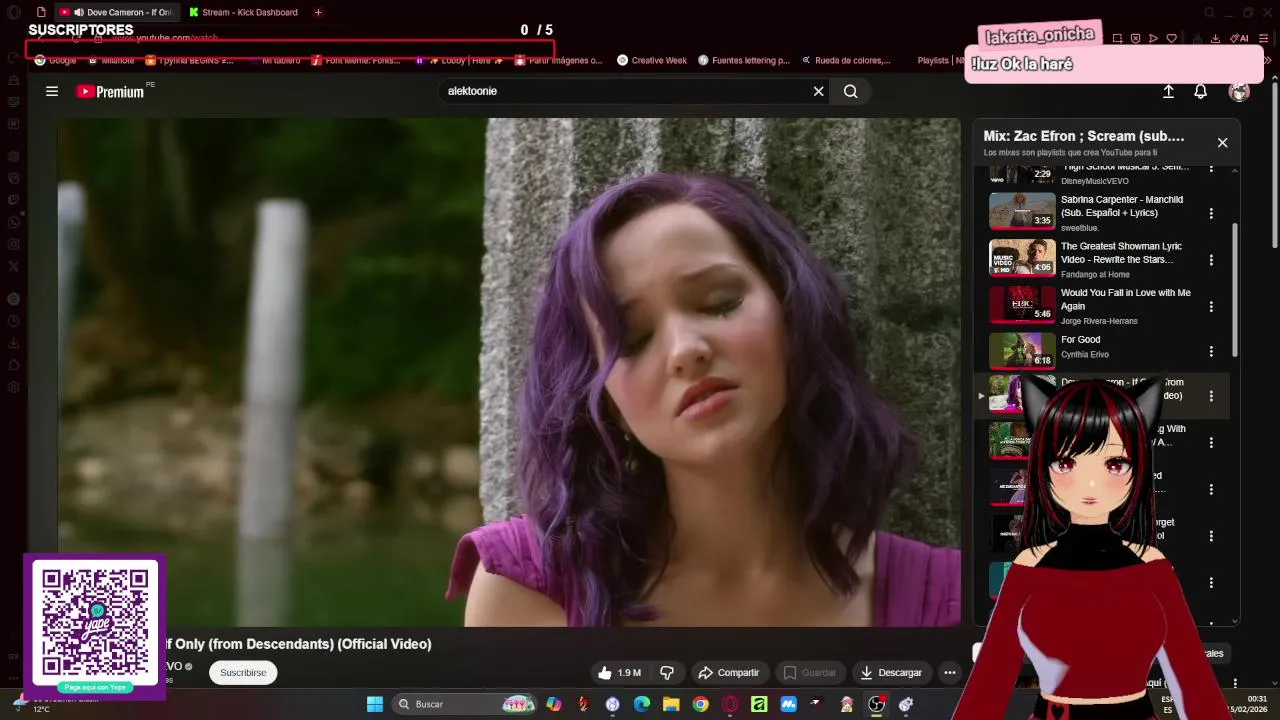Open the Google bookmark
Image resolution: width=1280 pixels, height=720 pixels.
(55, 60)
